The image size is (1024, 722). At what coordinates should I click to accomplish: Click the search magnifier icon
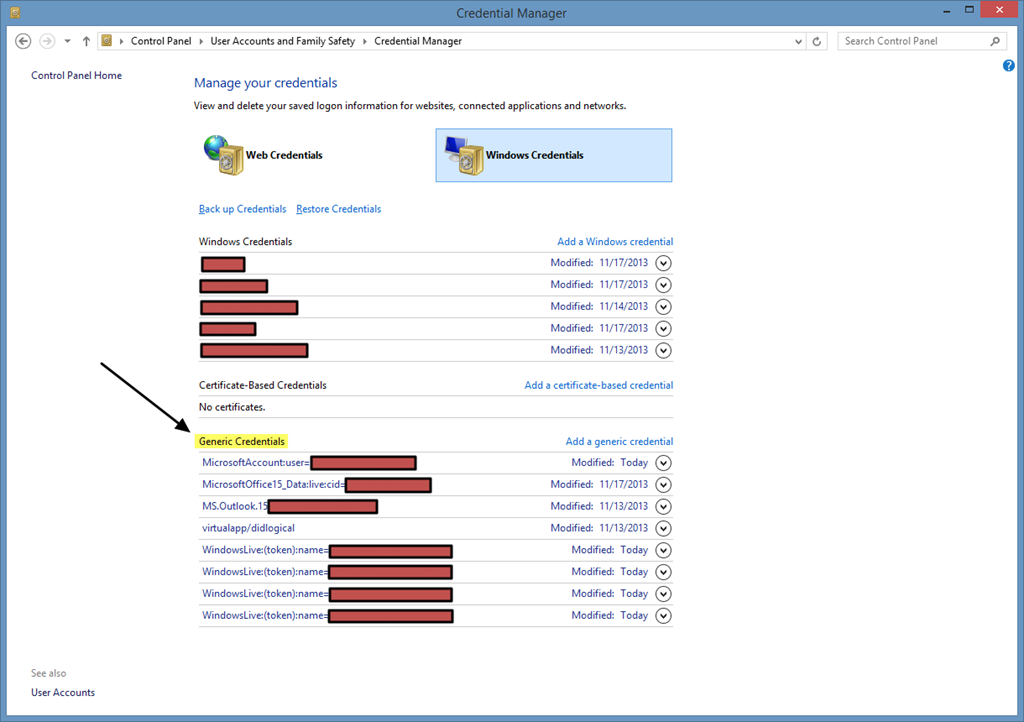(x=995, y=41)
